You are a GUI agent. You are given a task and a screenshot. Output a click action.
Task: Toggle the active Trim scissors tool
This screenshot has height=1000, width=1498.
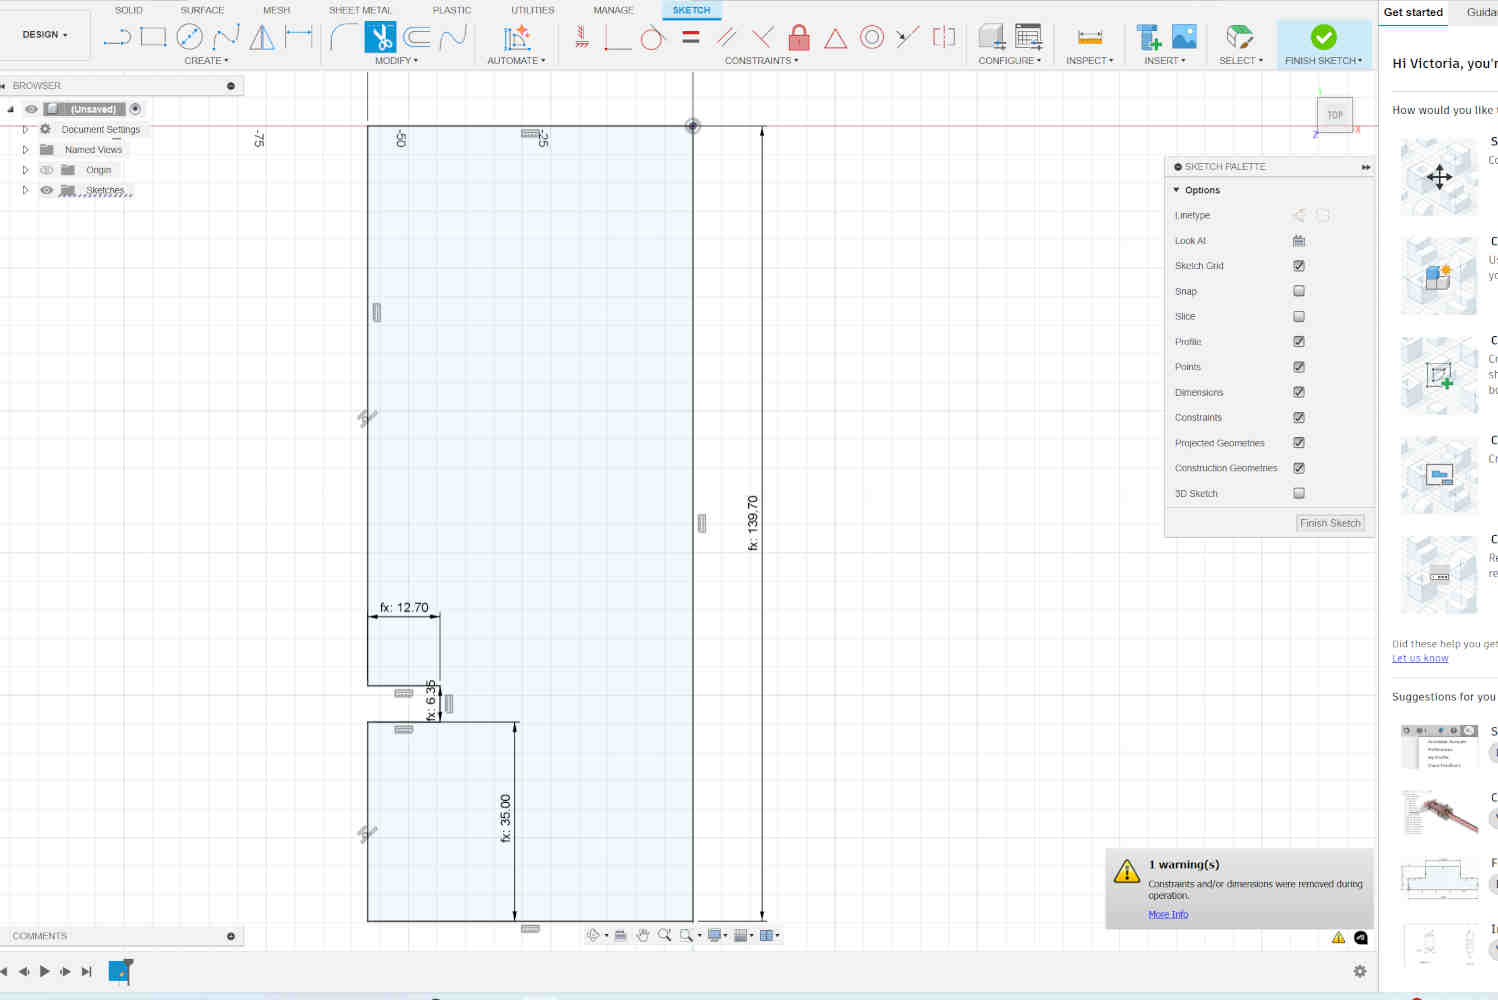(x=380, y=37)
